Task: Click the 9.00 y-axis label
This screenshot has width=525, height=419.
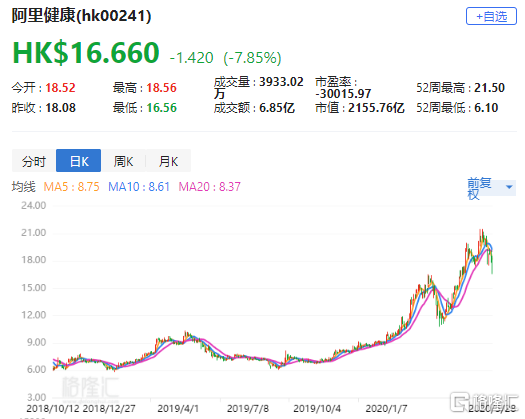Action: [x=36, y=342]
